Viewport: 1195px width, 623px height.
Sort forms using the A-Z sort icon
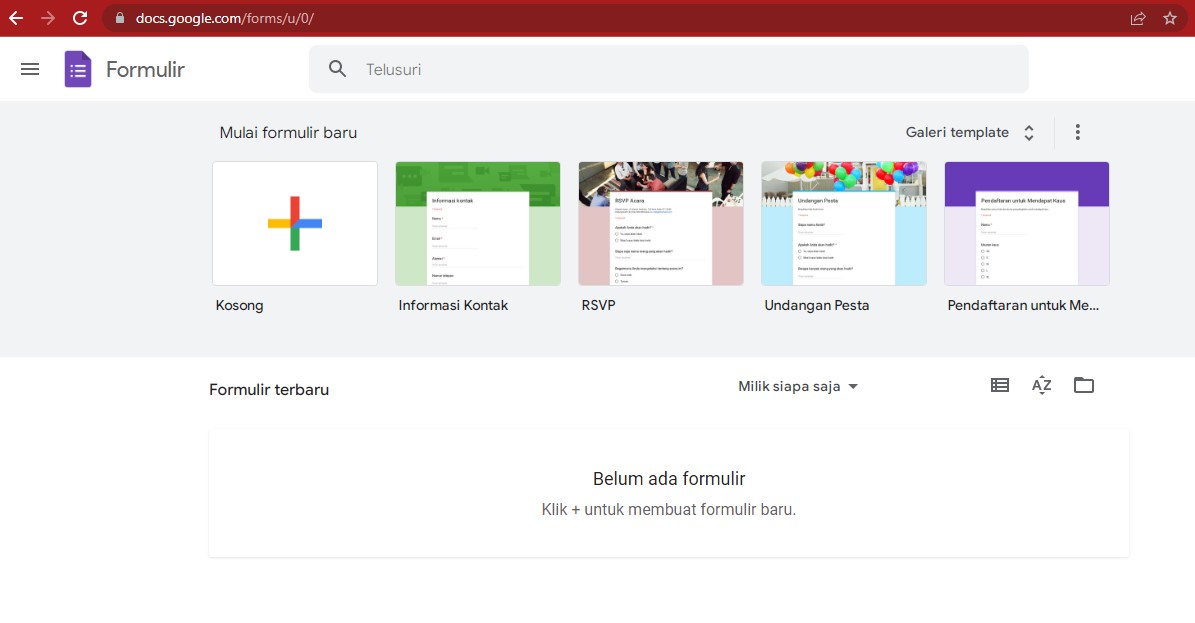(1041, 384)
